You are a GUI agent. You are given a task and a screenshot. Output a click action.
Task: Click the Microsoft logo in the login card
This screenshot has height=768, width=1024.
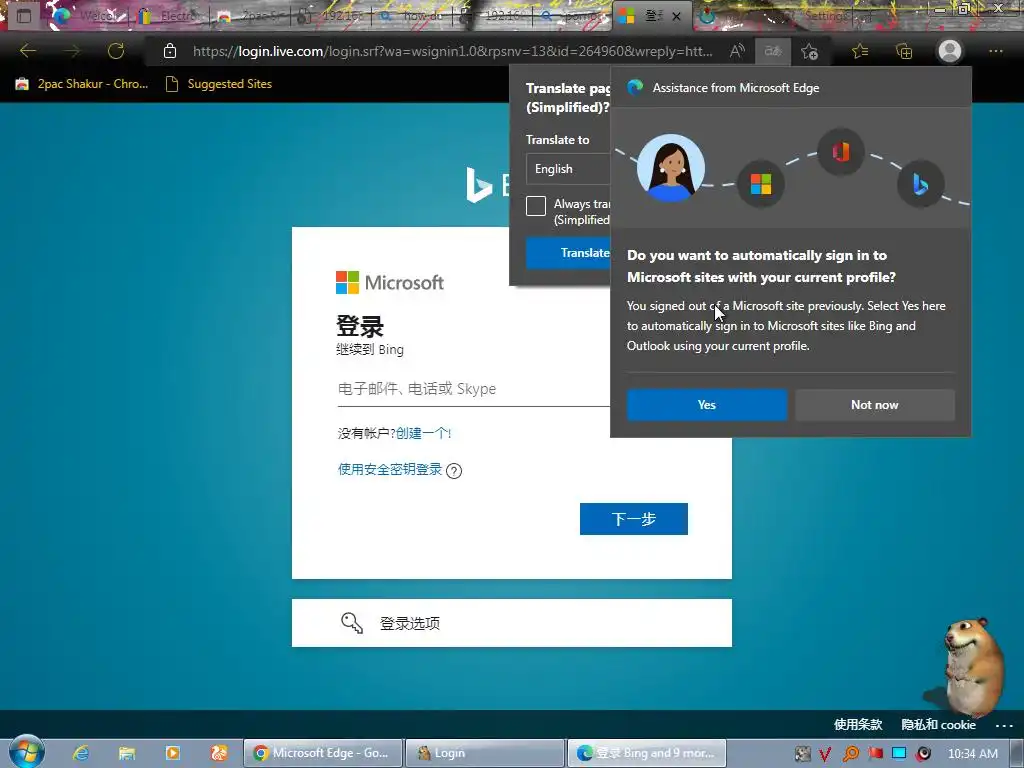[x=390, y=283]
